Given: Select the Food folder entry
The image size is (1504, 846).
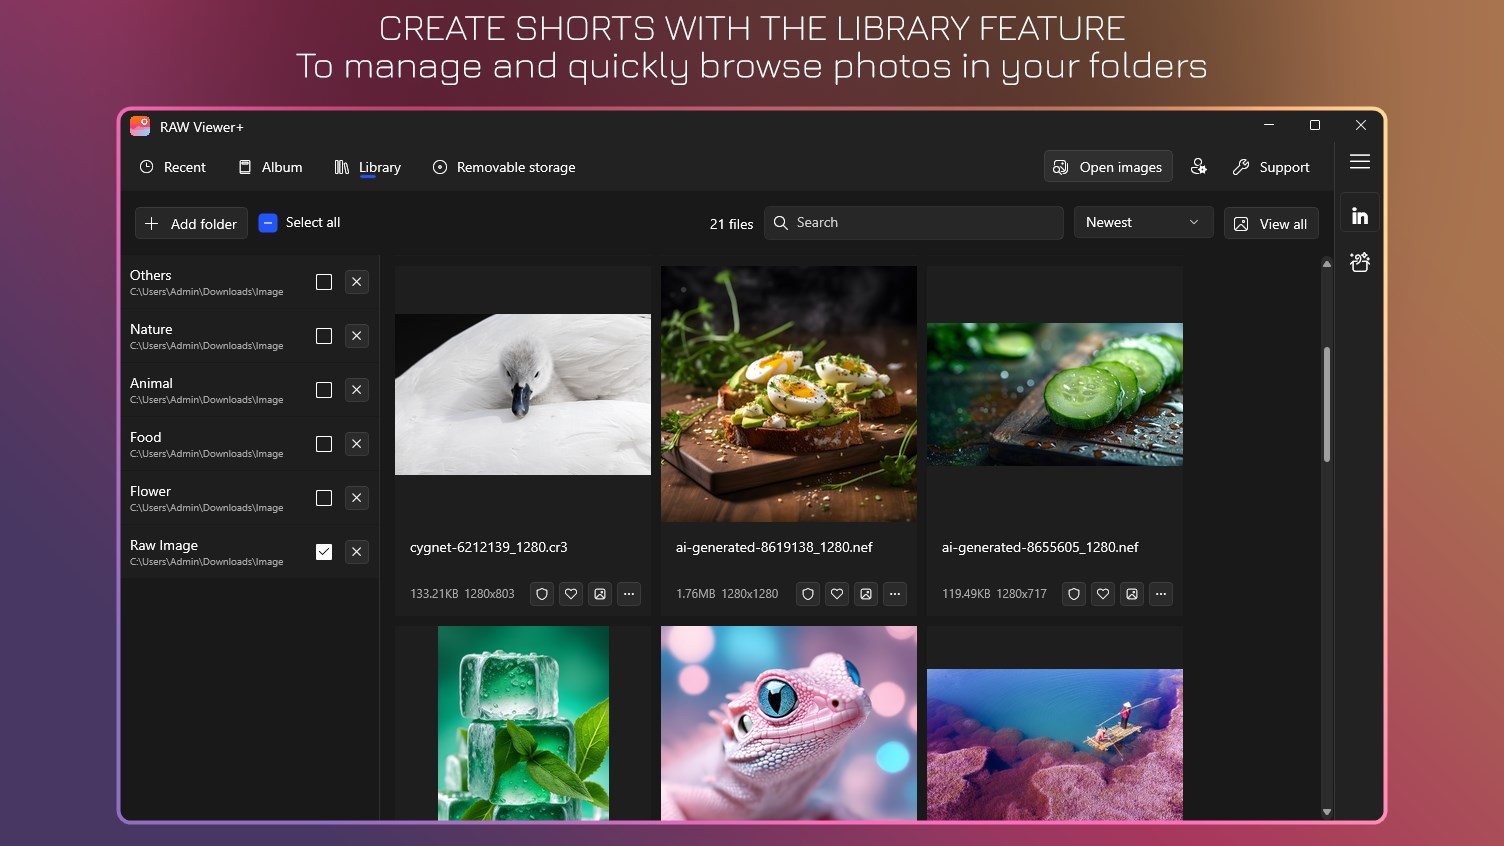Looking at the screenshot, I should 250,444.
